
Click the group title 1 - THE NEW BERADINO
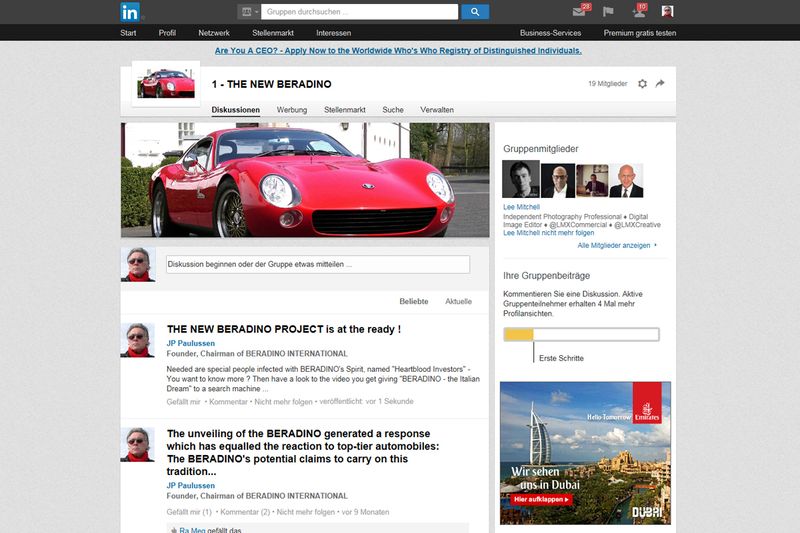point(271,84)
